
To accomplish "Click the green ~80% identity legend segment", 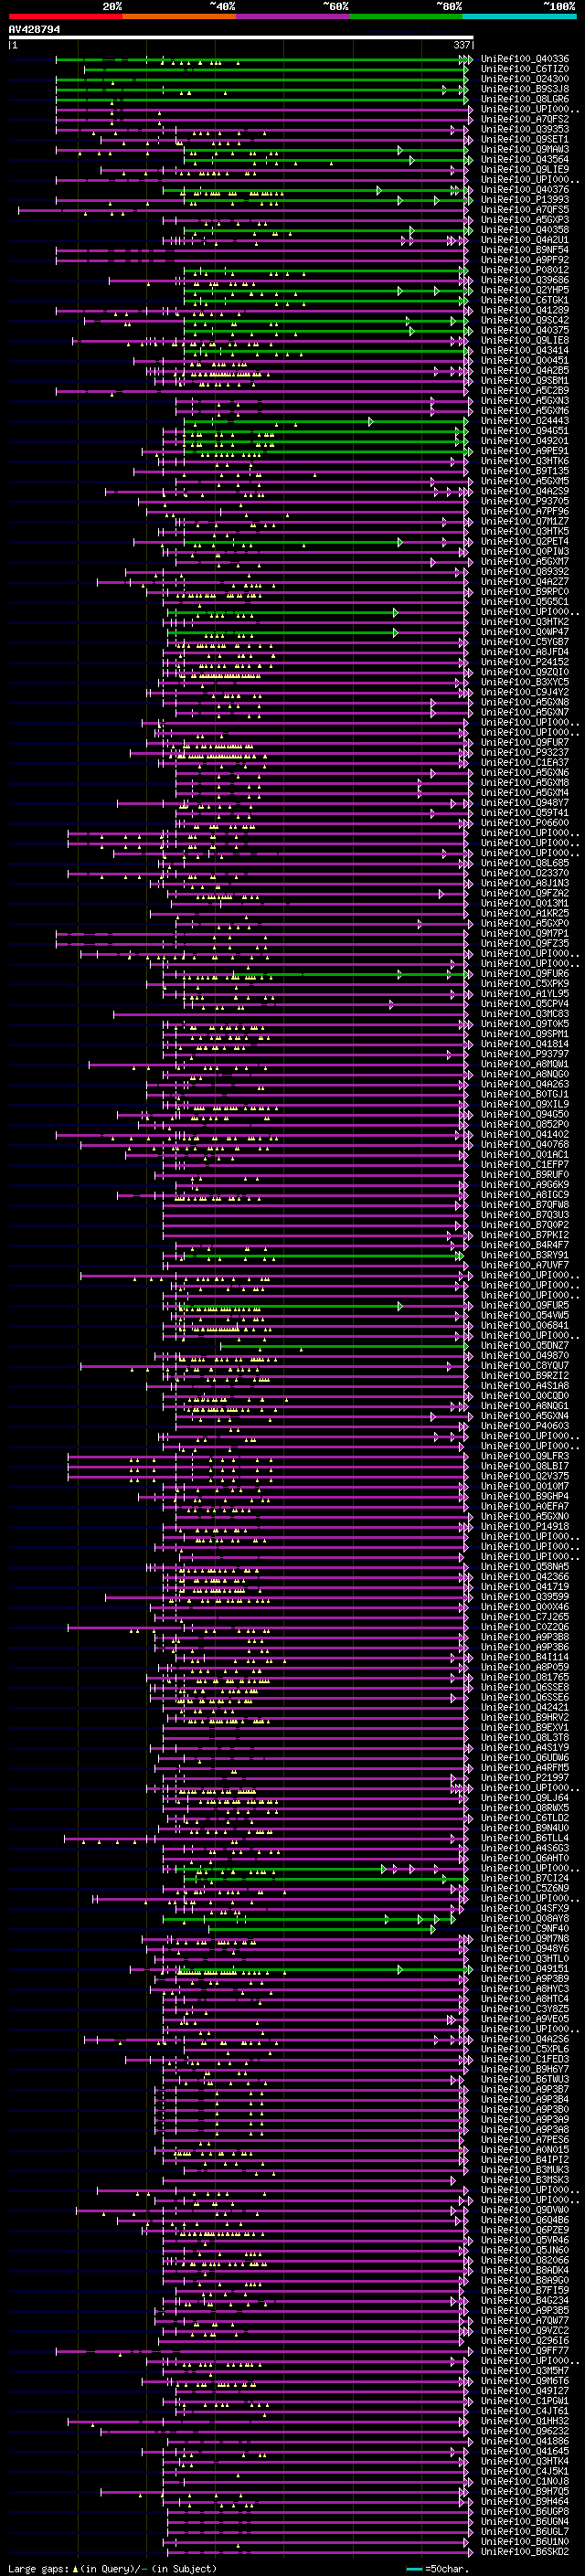I will [x=406, y=16].
